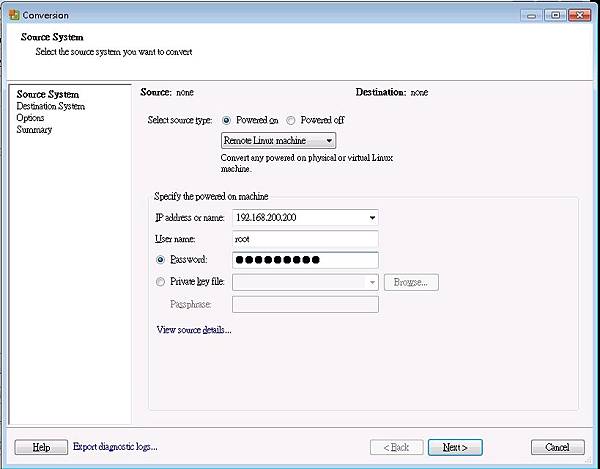Minimize the Conversion window
The image size is (600, 469).
point(532,15)
